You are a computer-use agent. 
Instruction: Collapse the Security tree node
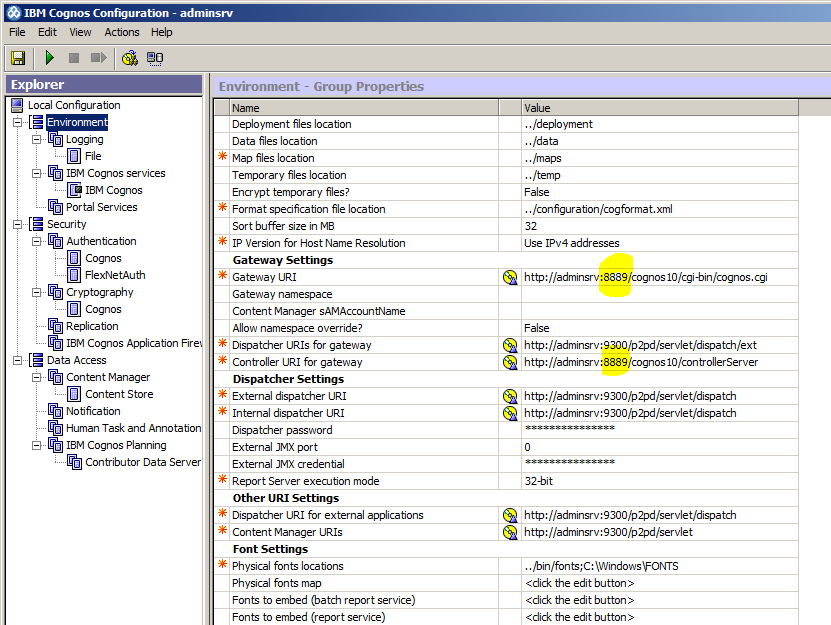tap(17, 224)
